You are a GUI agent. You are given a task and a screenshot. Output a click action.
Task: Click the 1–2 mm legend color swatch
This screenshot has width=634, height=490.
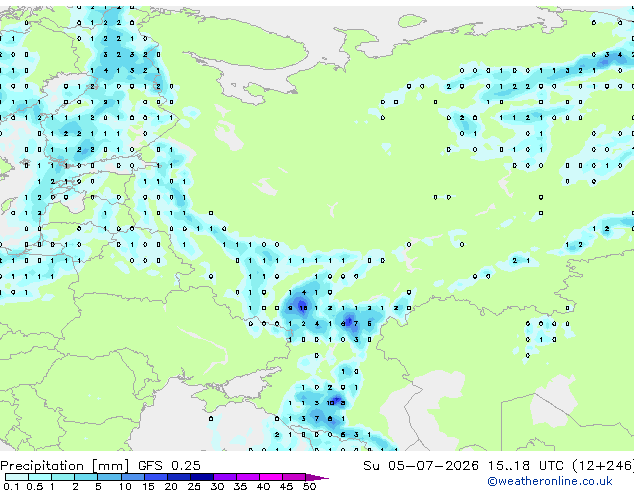63,477
